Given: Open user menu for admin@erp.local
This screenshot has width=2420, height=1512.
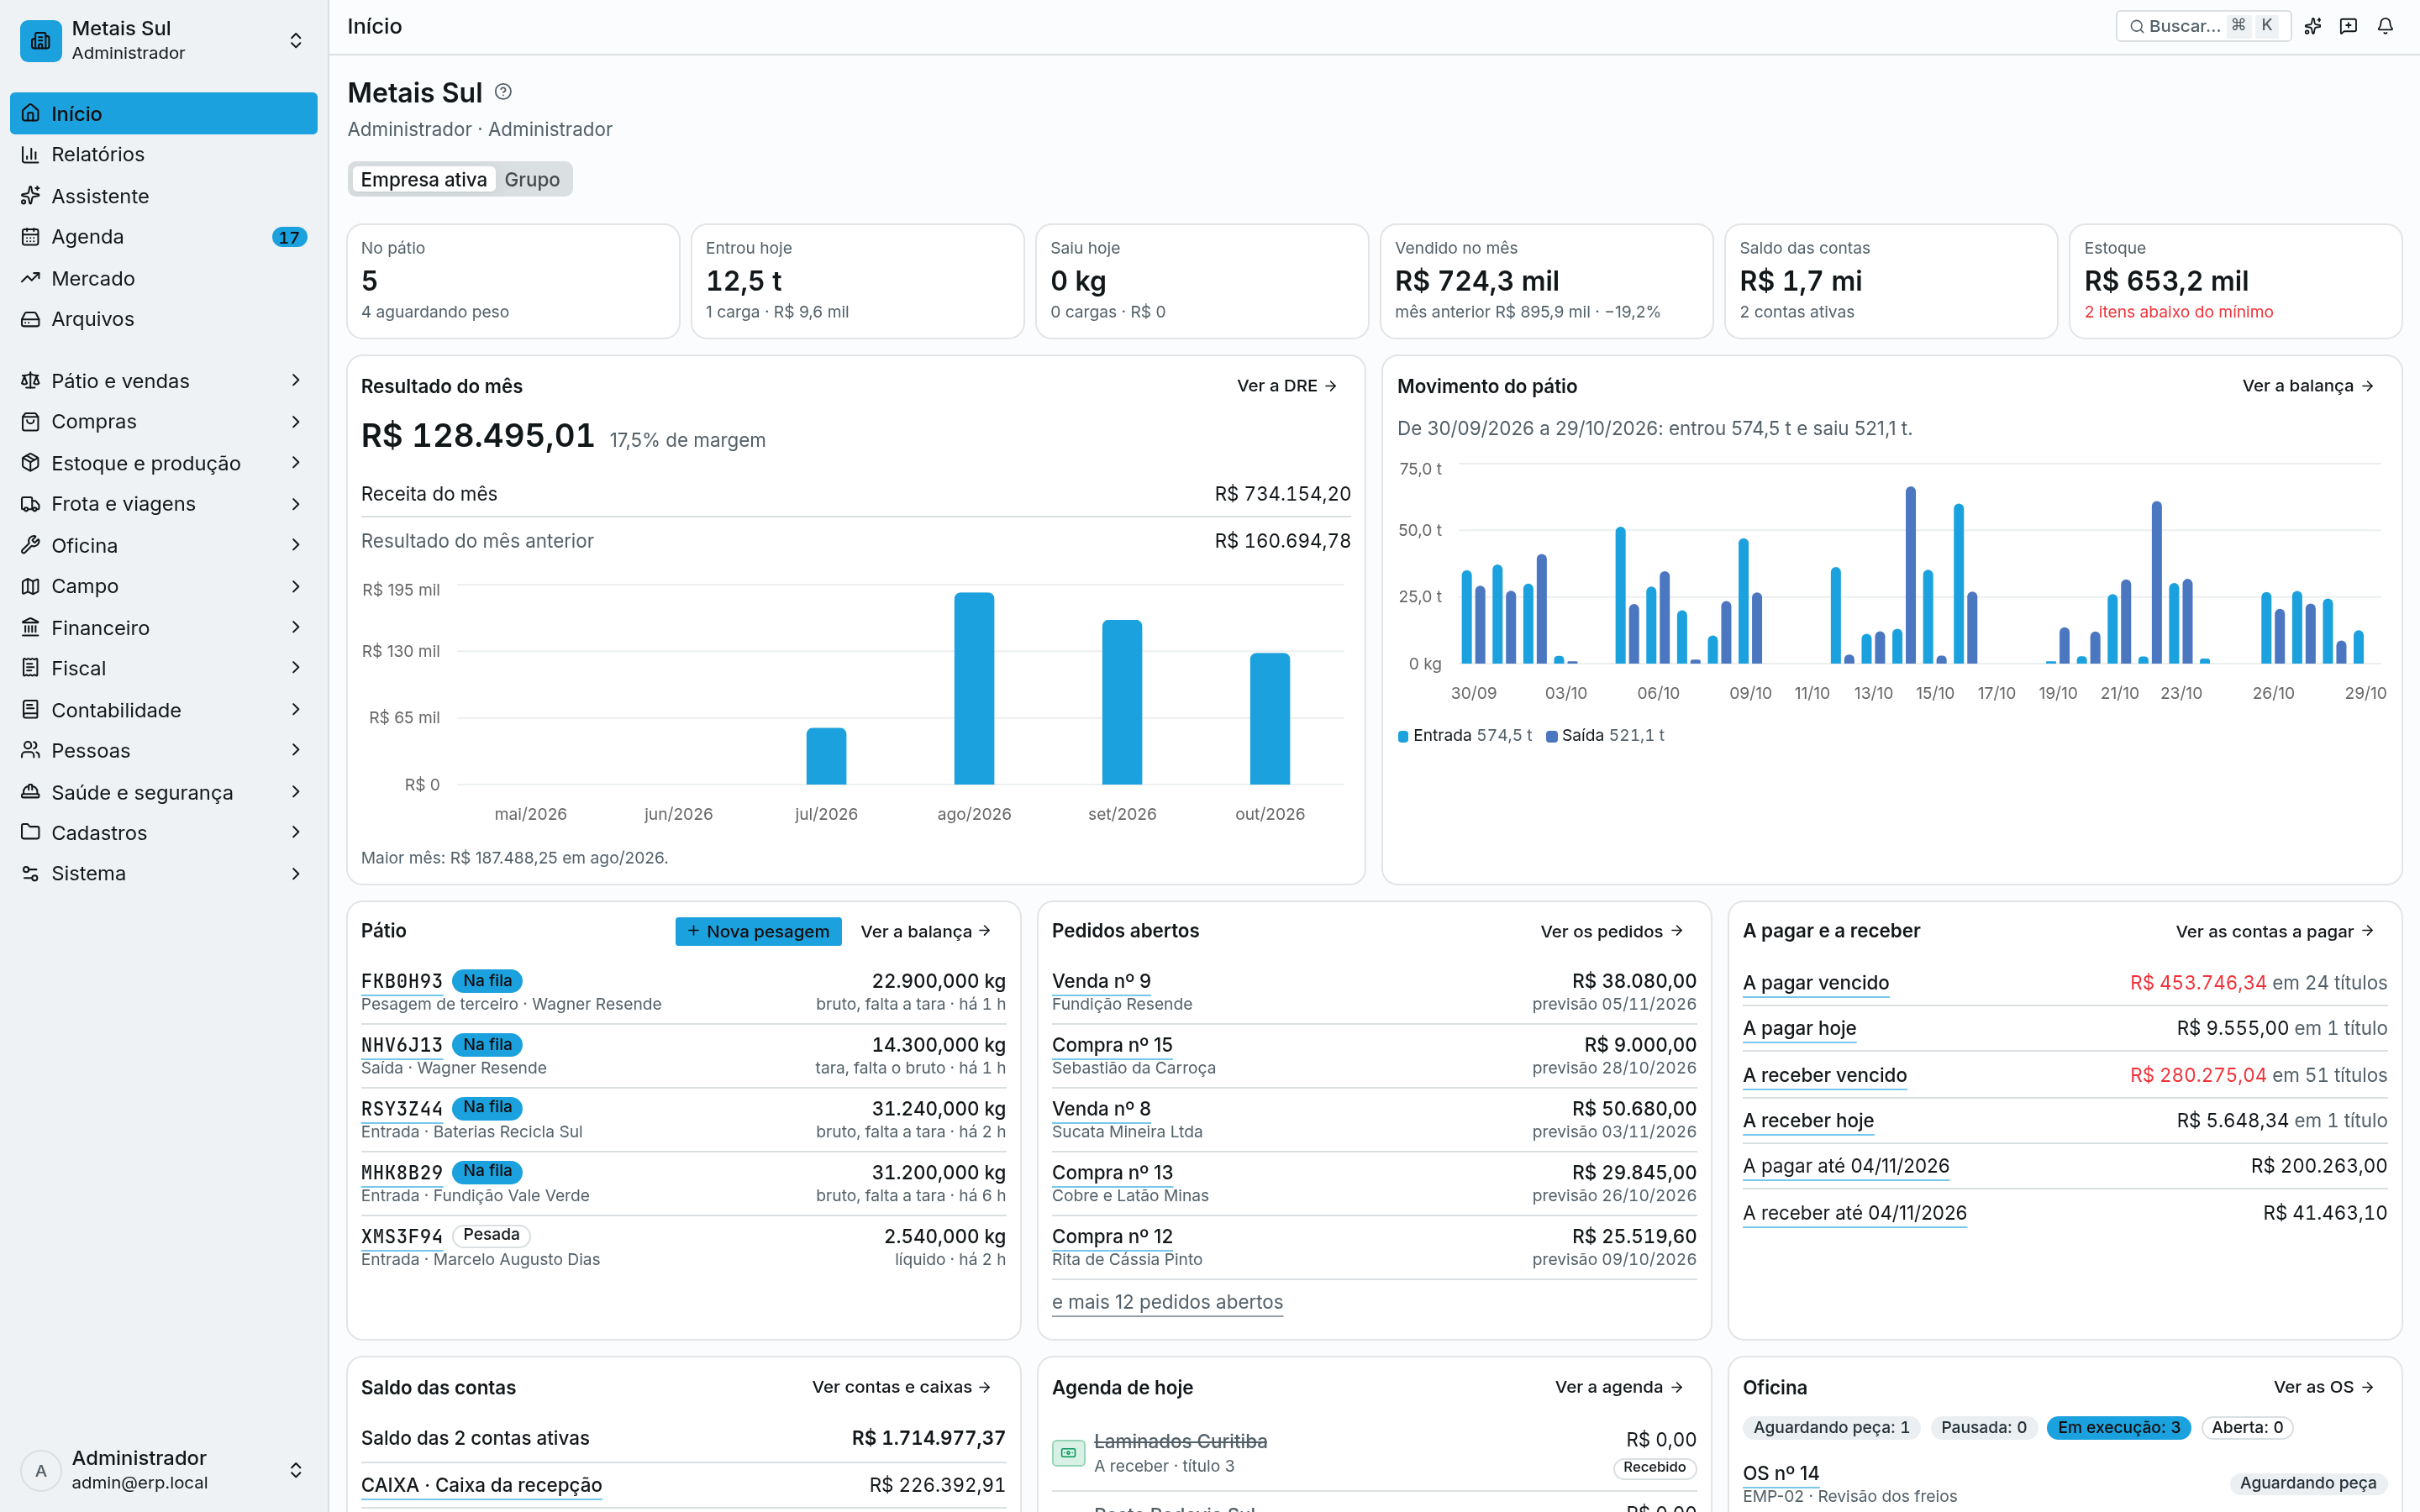Looking at the screenshot, I should point(164,1470).
